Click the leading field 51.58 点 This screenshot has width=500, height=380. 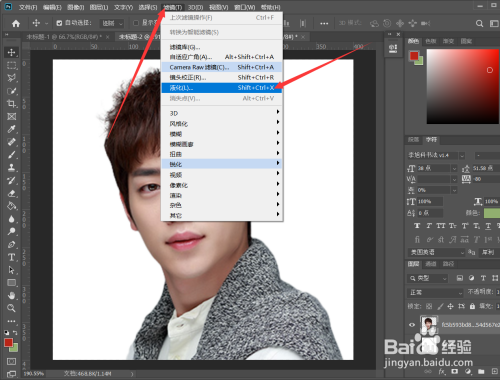click(x=485, y=168)
